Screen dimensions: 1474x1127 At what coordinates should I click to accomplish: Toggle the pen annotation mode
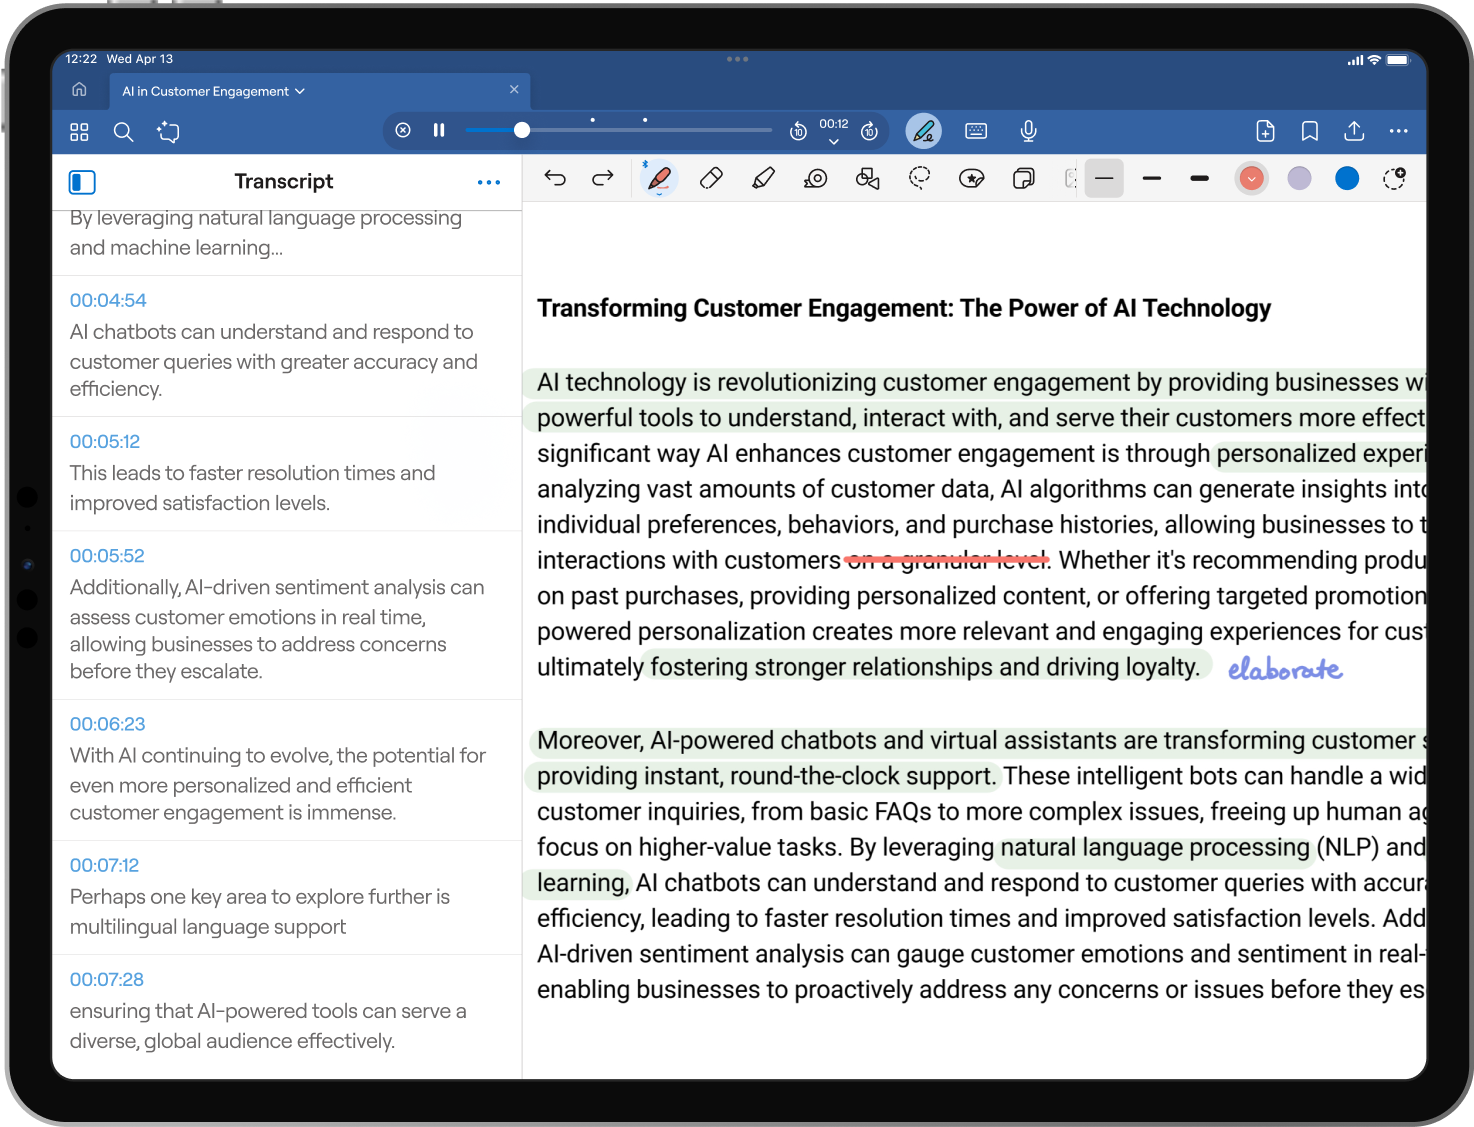(923, 131)
